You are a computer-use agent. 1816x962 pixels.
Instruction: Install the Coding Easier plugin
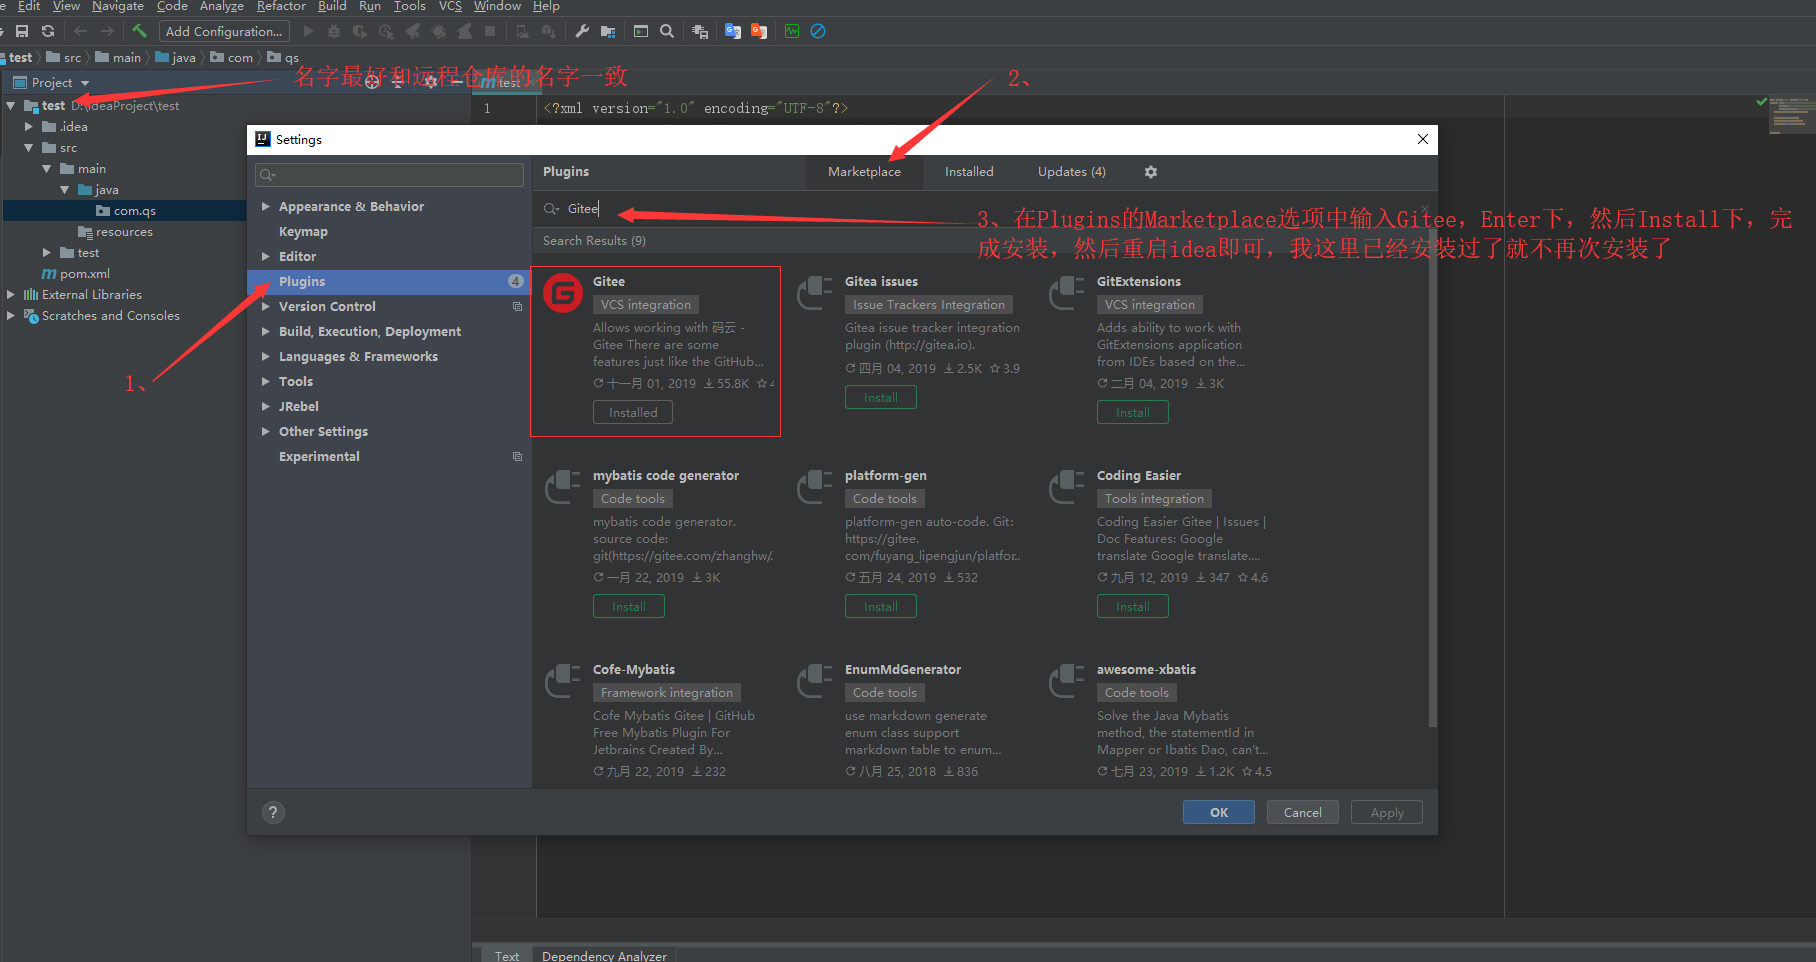click(1133, 606)
